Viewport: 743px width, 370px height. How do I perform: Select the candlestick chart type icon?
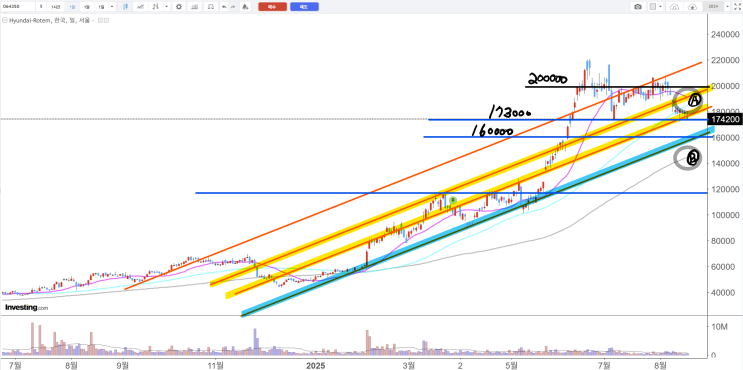(x=126, y=7)
